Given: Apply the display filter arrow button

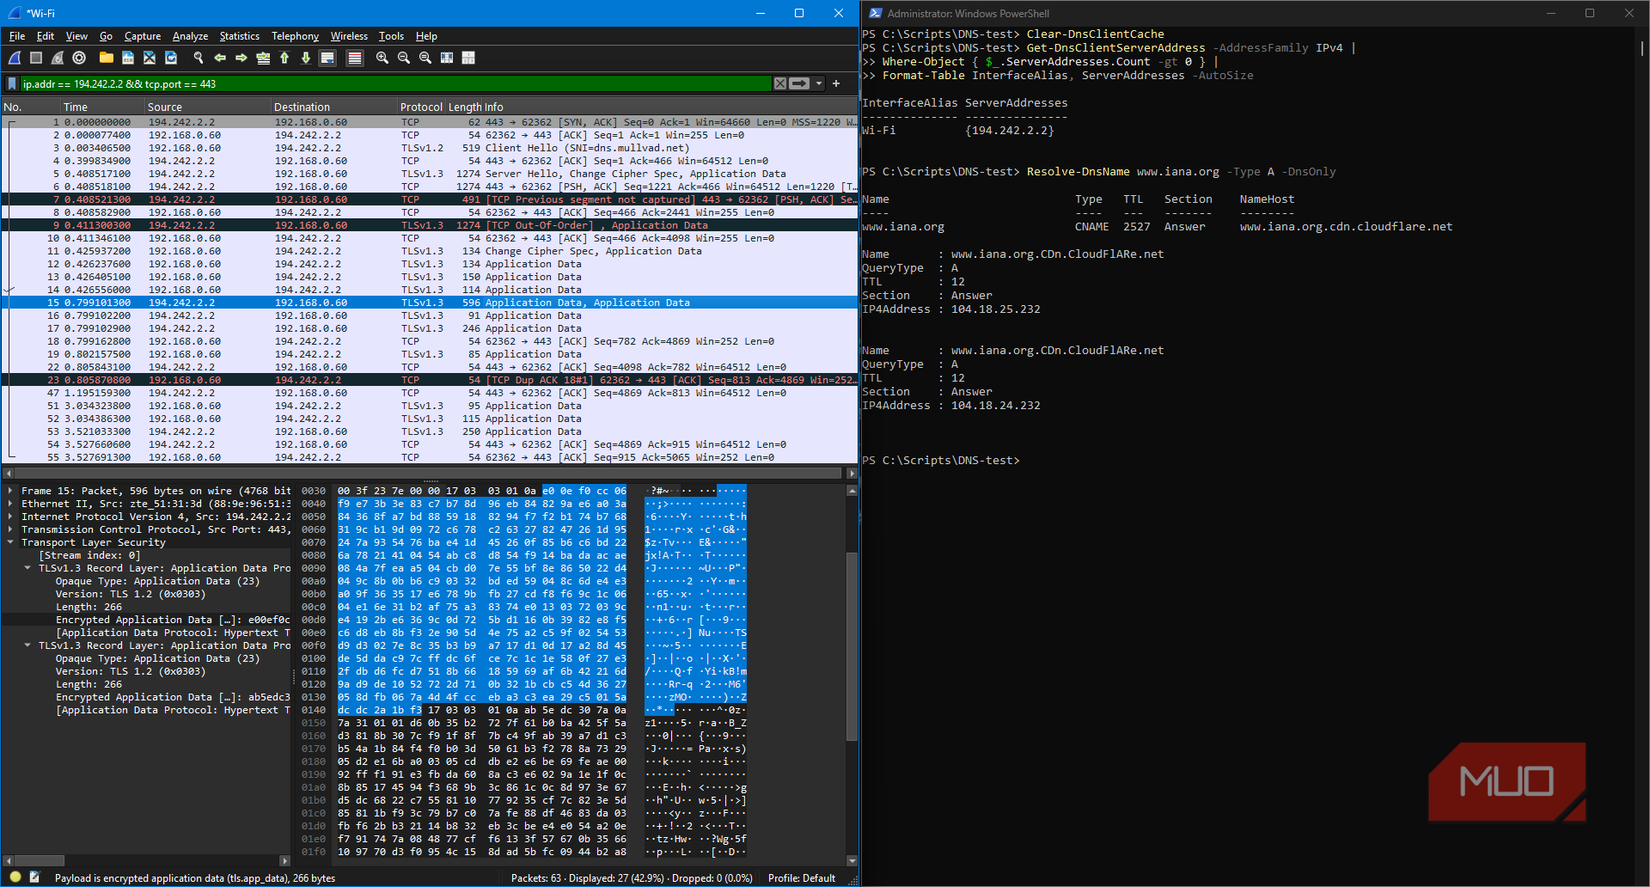Looking at the screenshot, I should 799,84.
